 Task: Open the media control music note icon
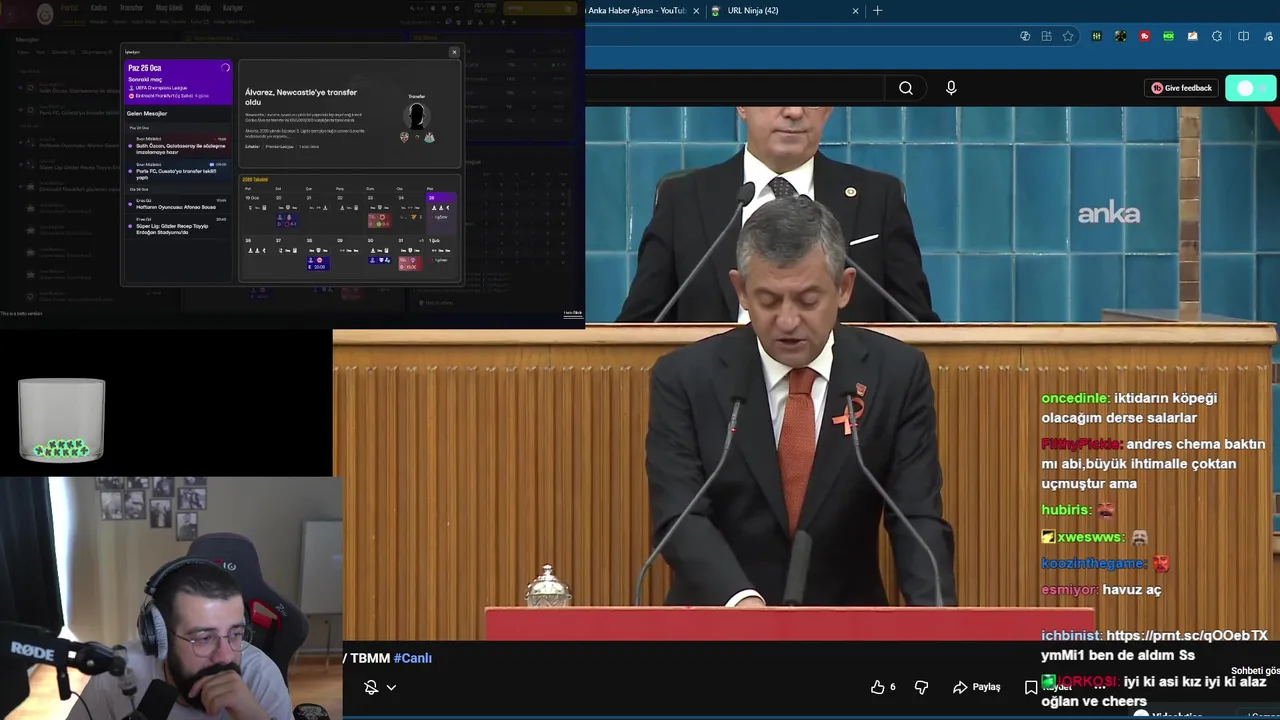point(1266,36)
